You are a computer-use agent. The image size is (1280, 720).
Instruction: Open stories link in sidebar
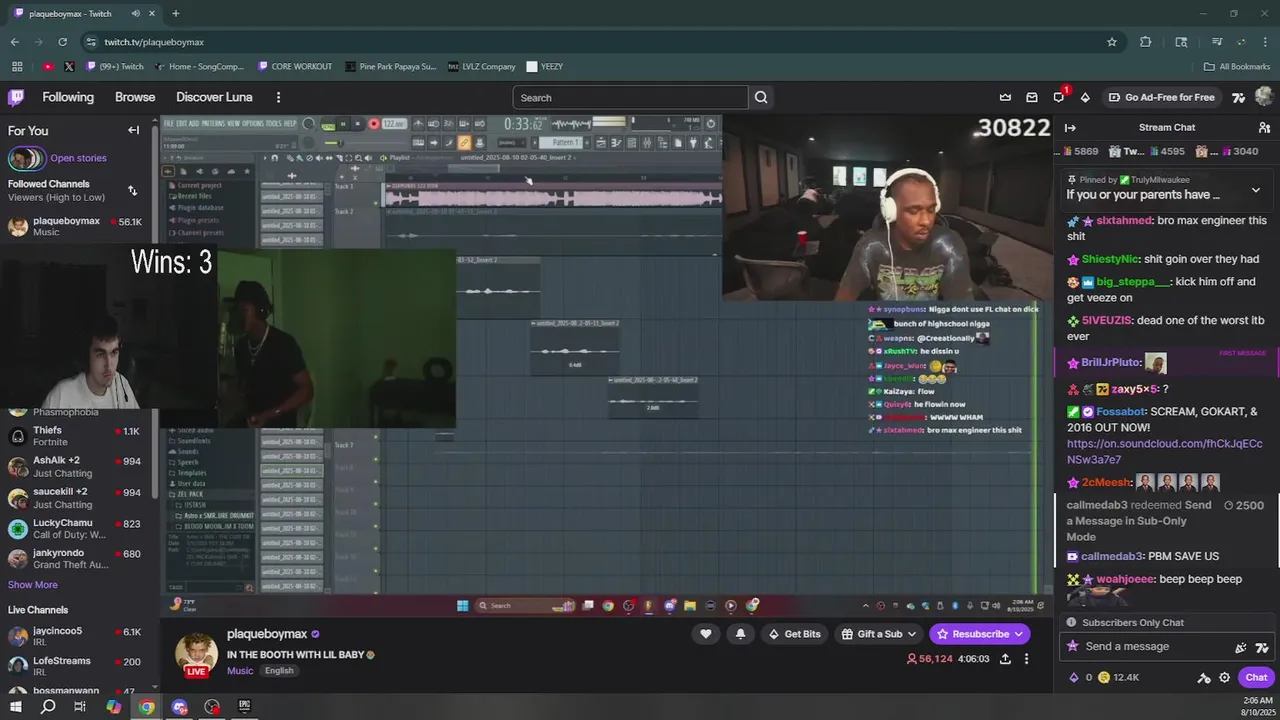pyautogui.click(x=78, y=158)
